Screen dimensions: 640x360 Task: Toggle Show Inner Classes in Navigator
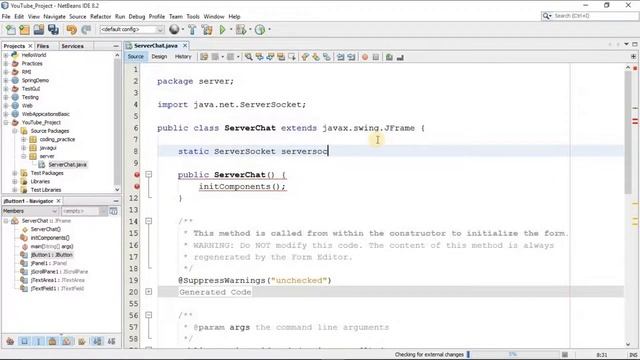click(x=67, y=341)
